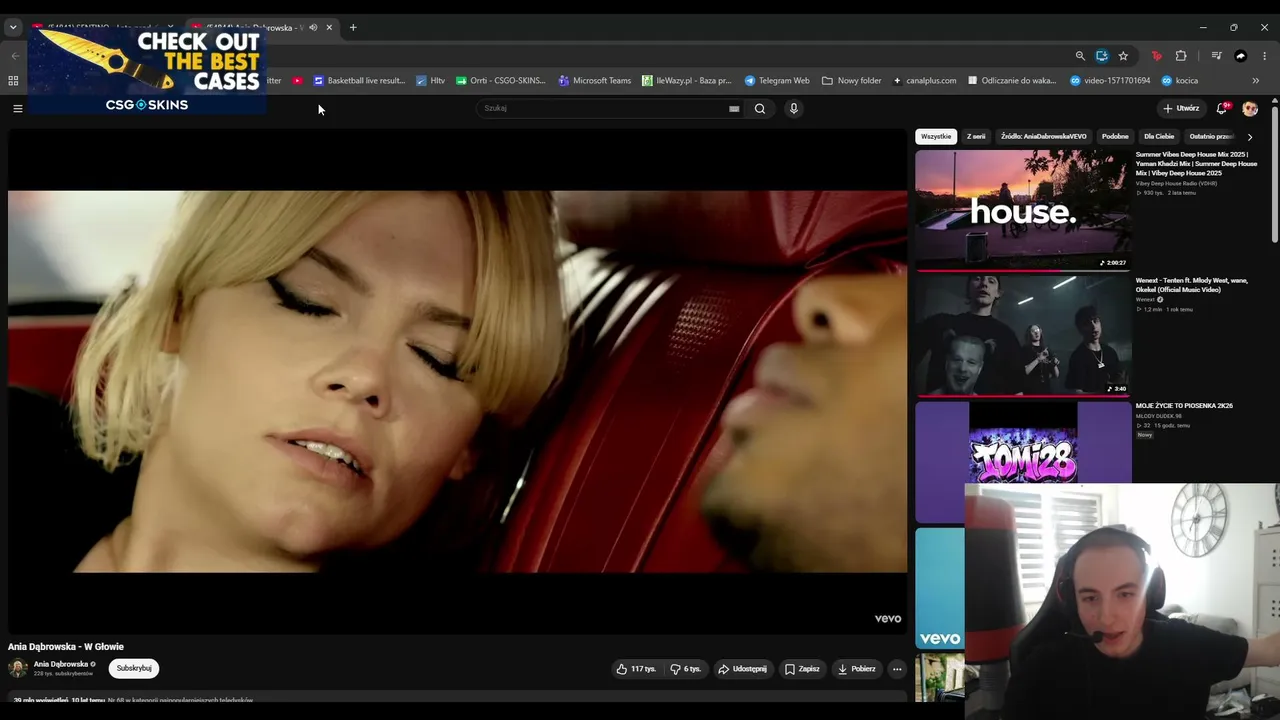Click the zoom magnifier in address bar
Screen dimensions: 1280x720
click(x=1080, y=56)
